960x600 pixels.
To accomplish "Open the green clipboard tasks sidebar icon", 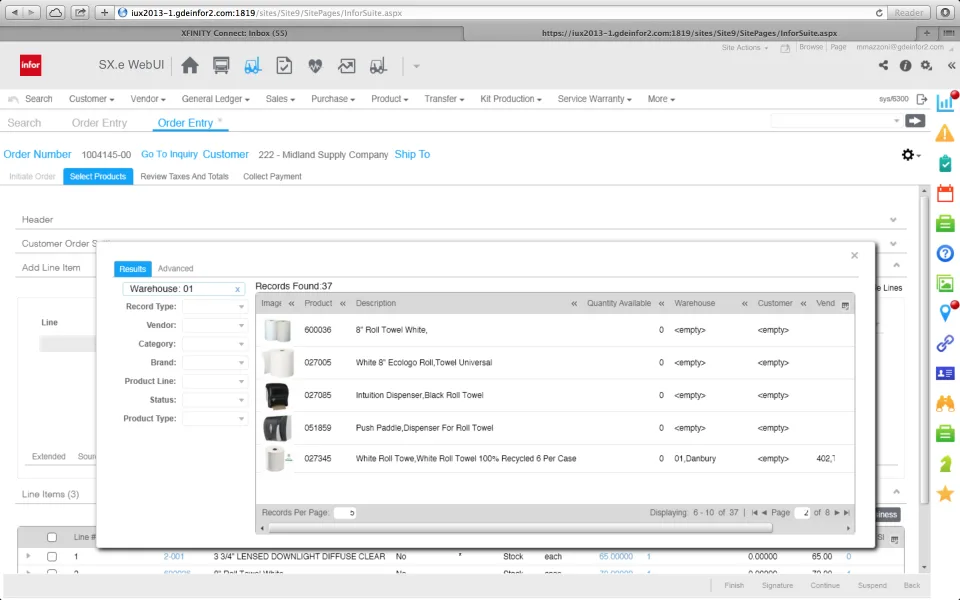I will point(945,163).
